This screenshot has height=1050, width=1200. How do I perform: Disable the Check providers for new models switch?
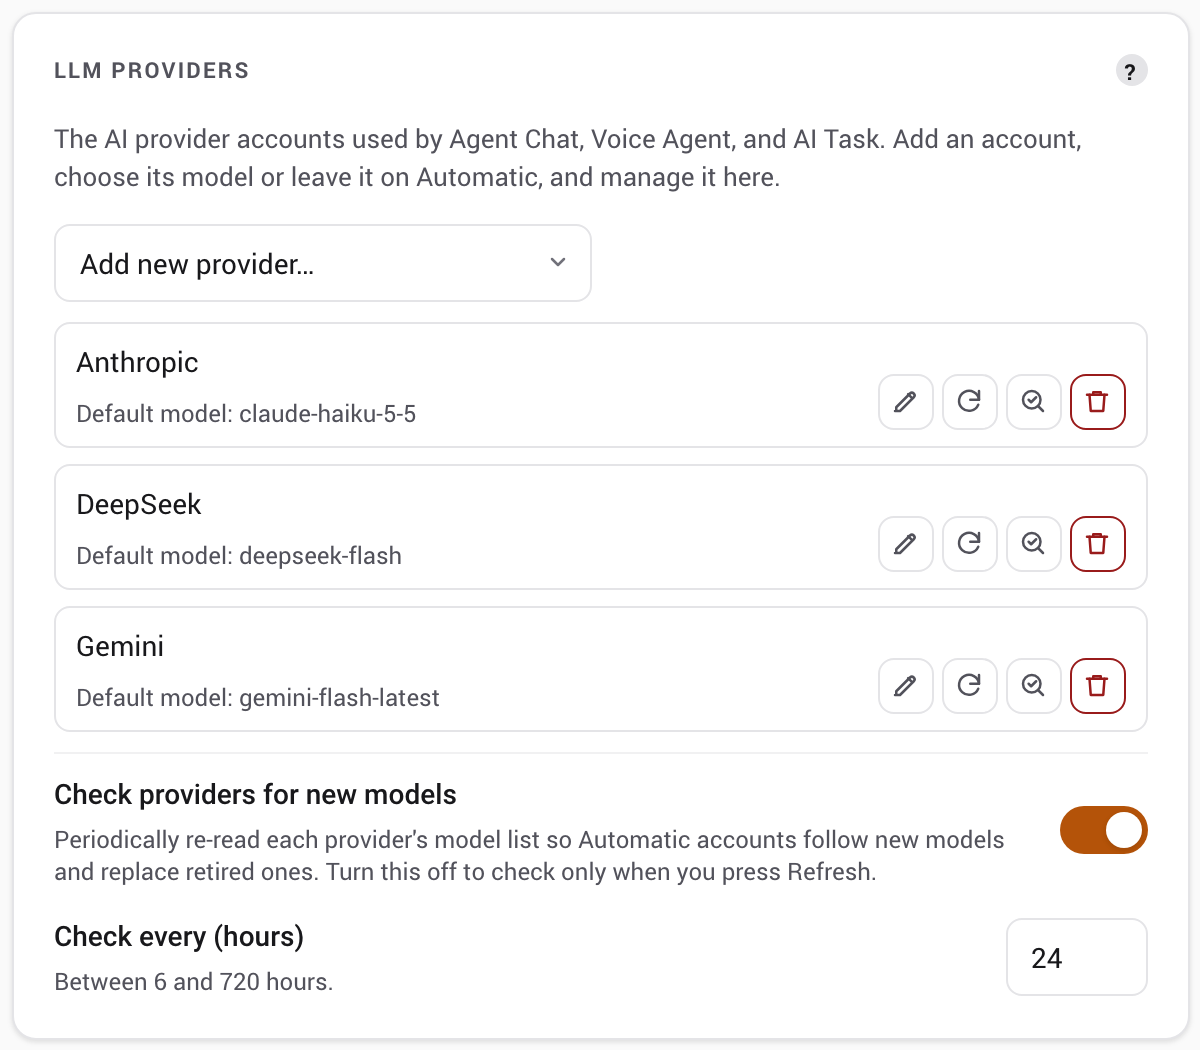tap(1104, 830)
